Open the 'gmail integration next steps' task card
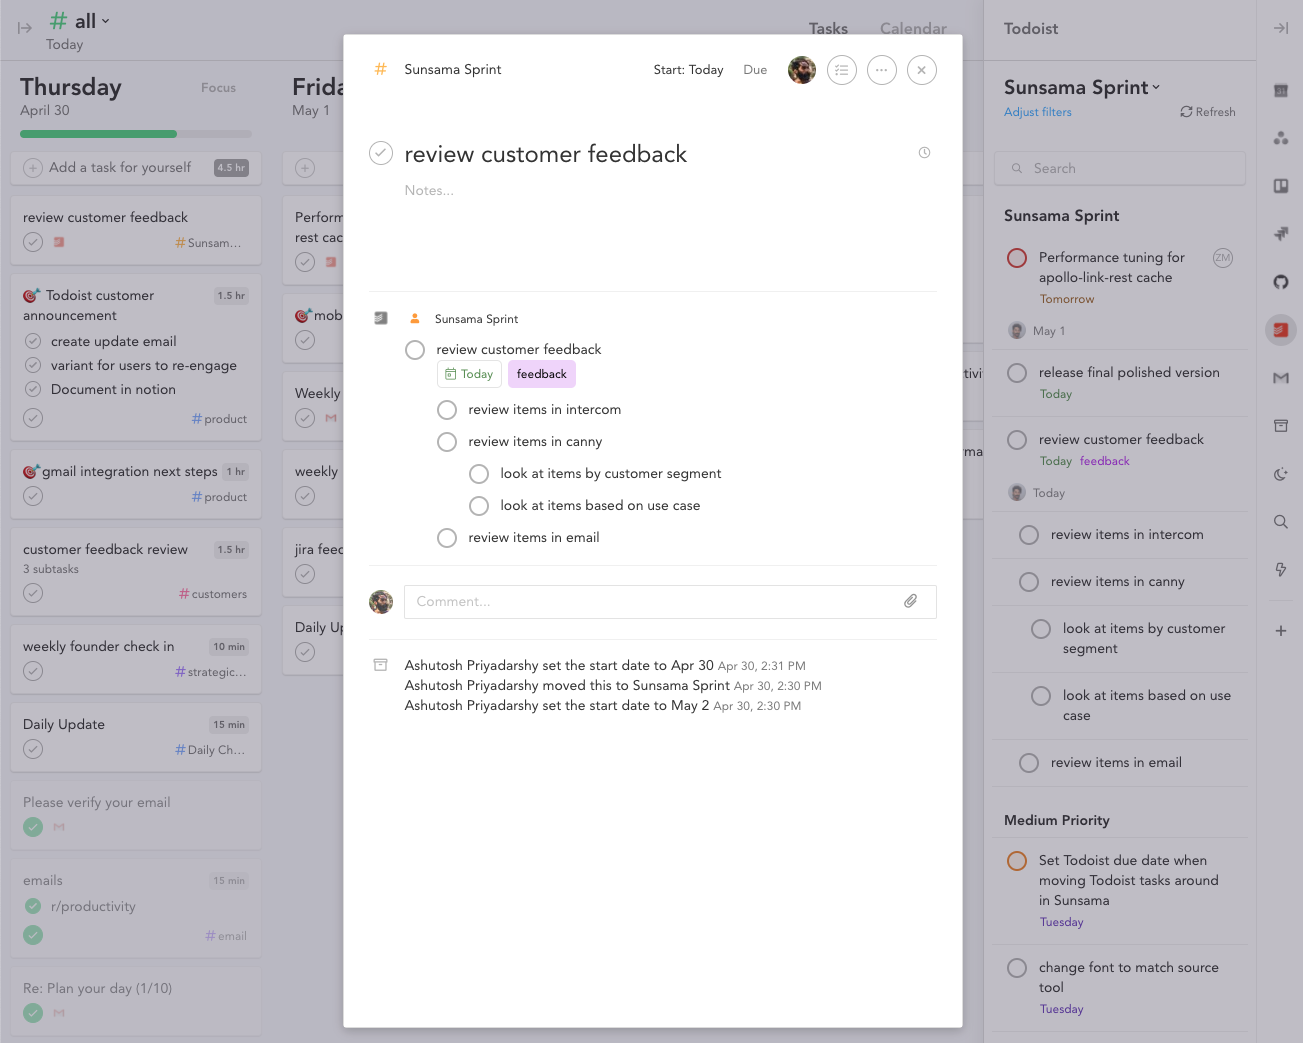 pos(136,484)
